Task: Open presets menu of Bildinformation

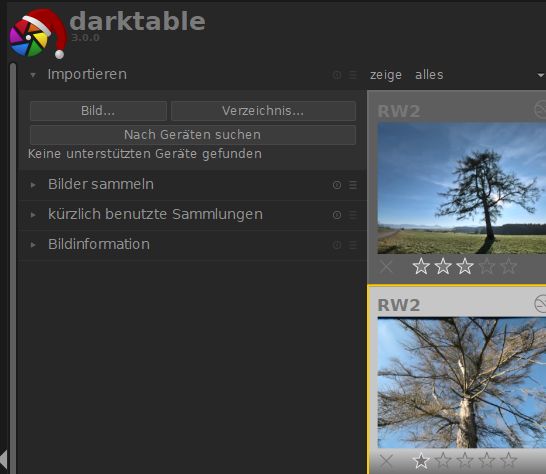Action: click(x=353, y=245)
